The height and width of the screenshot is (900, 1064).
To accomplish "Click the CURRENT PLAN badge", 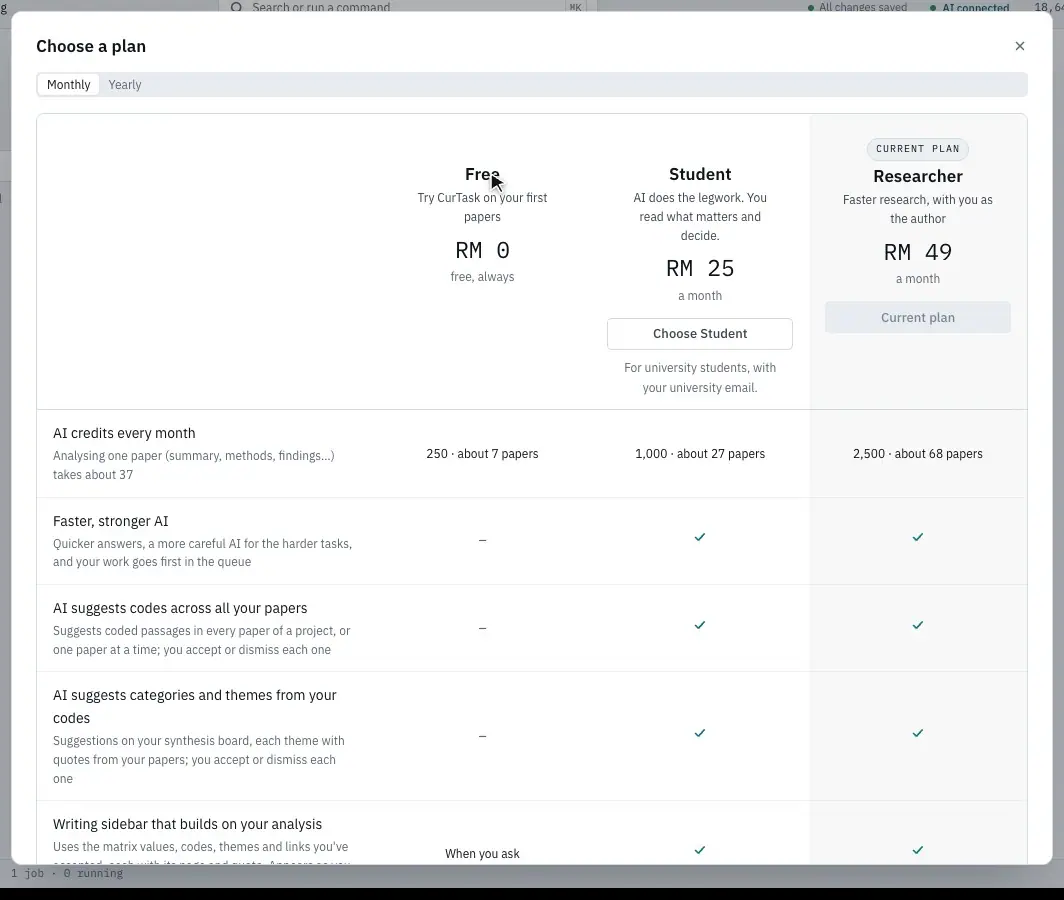I will (x=917, y=149).
